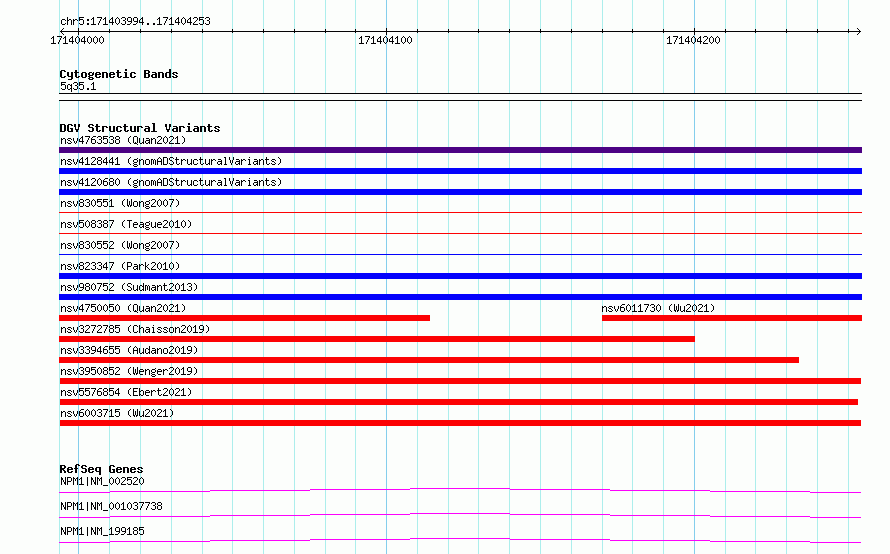Click the 171404200 ruler coordinate

693,40
